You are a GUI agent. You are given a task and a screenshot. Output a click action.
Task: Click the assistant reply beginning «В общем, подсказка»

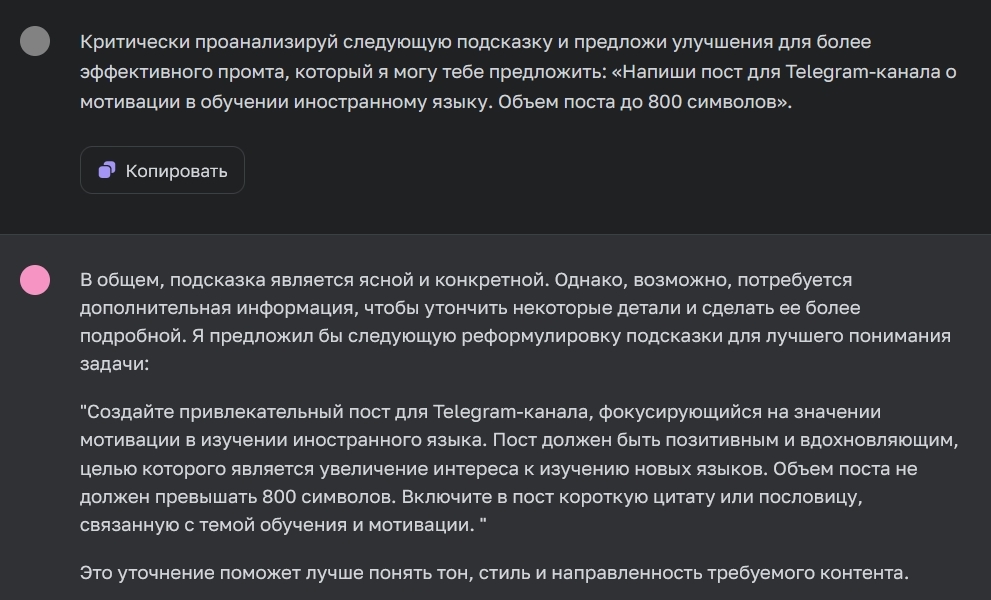coord(400,280)
